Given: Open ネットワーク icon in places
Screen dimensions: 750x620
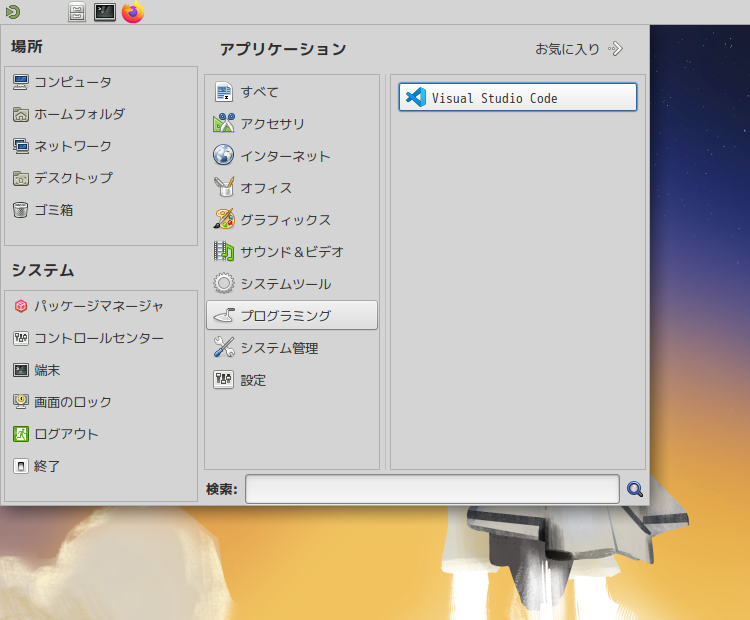Looking at the screenshot, I should pyautogui.click(x=21, y=146).
